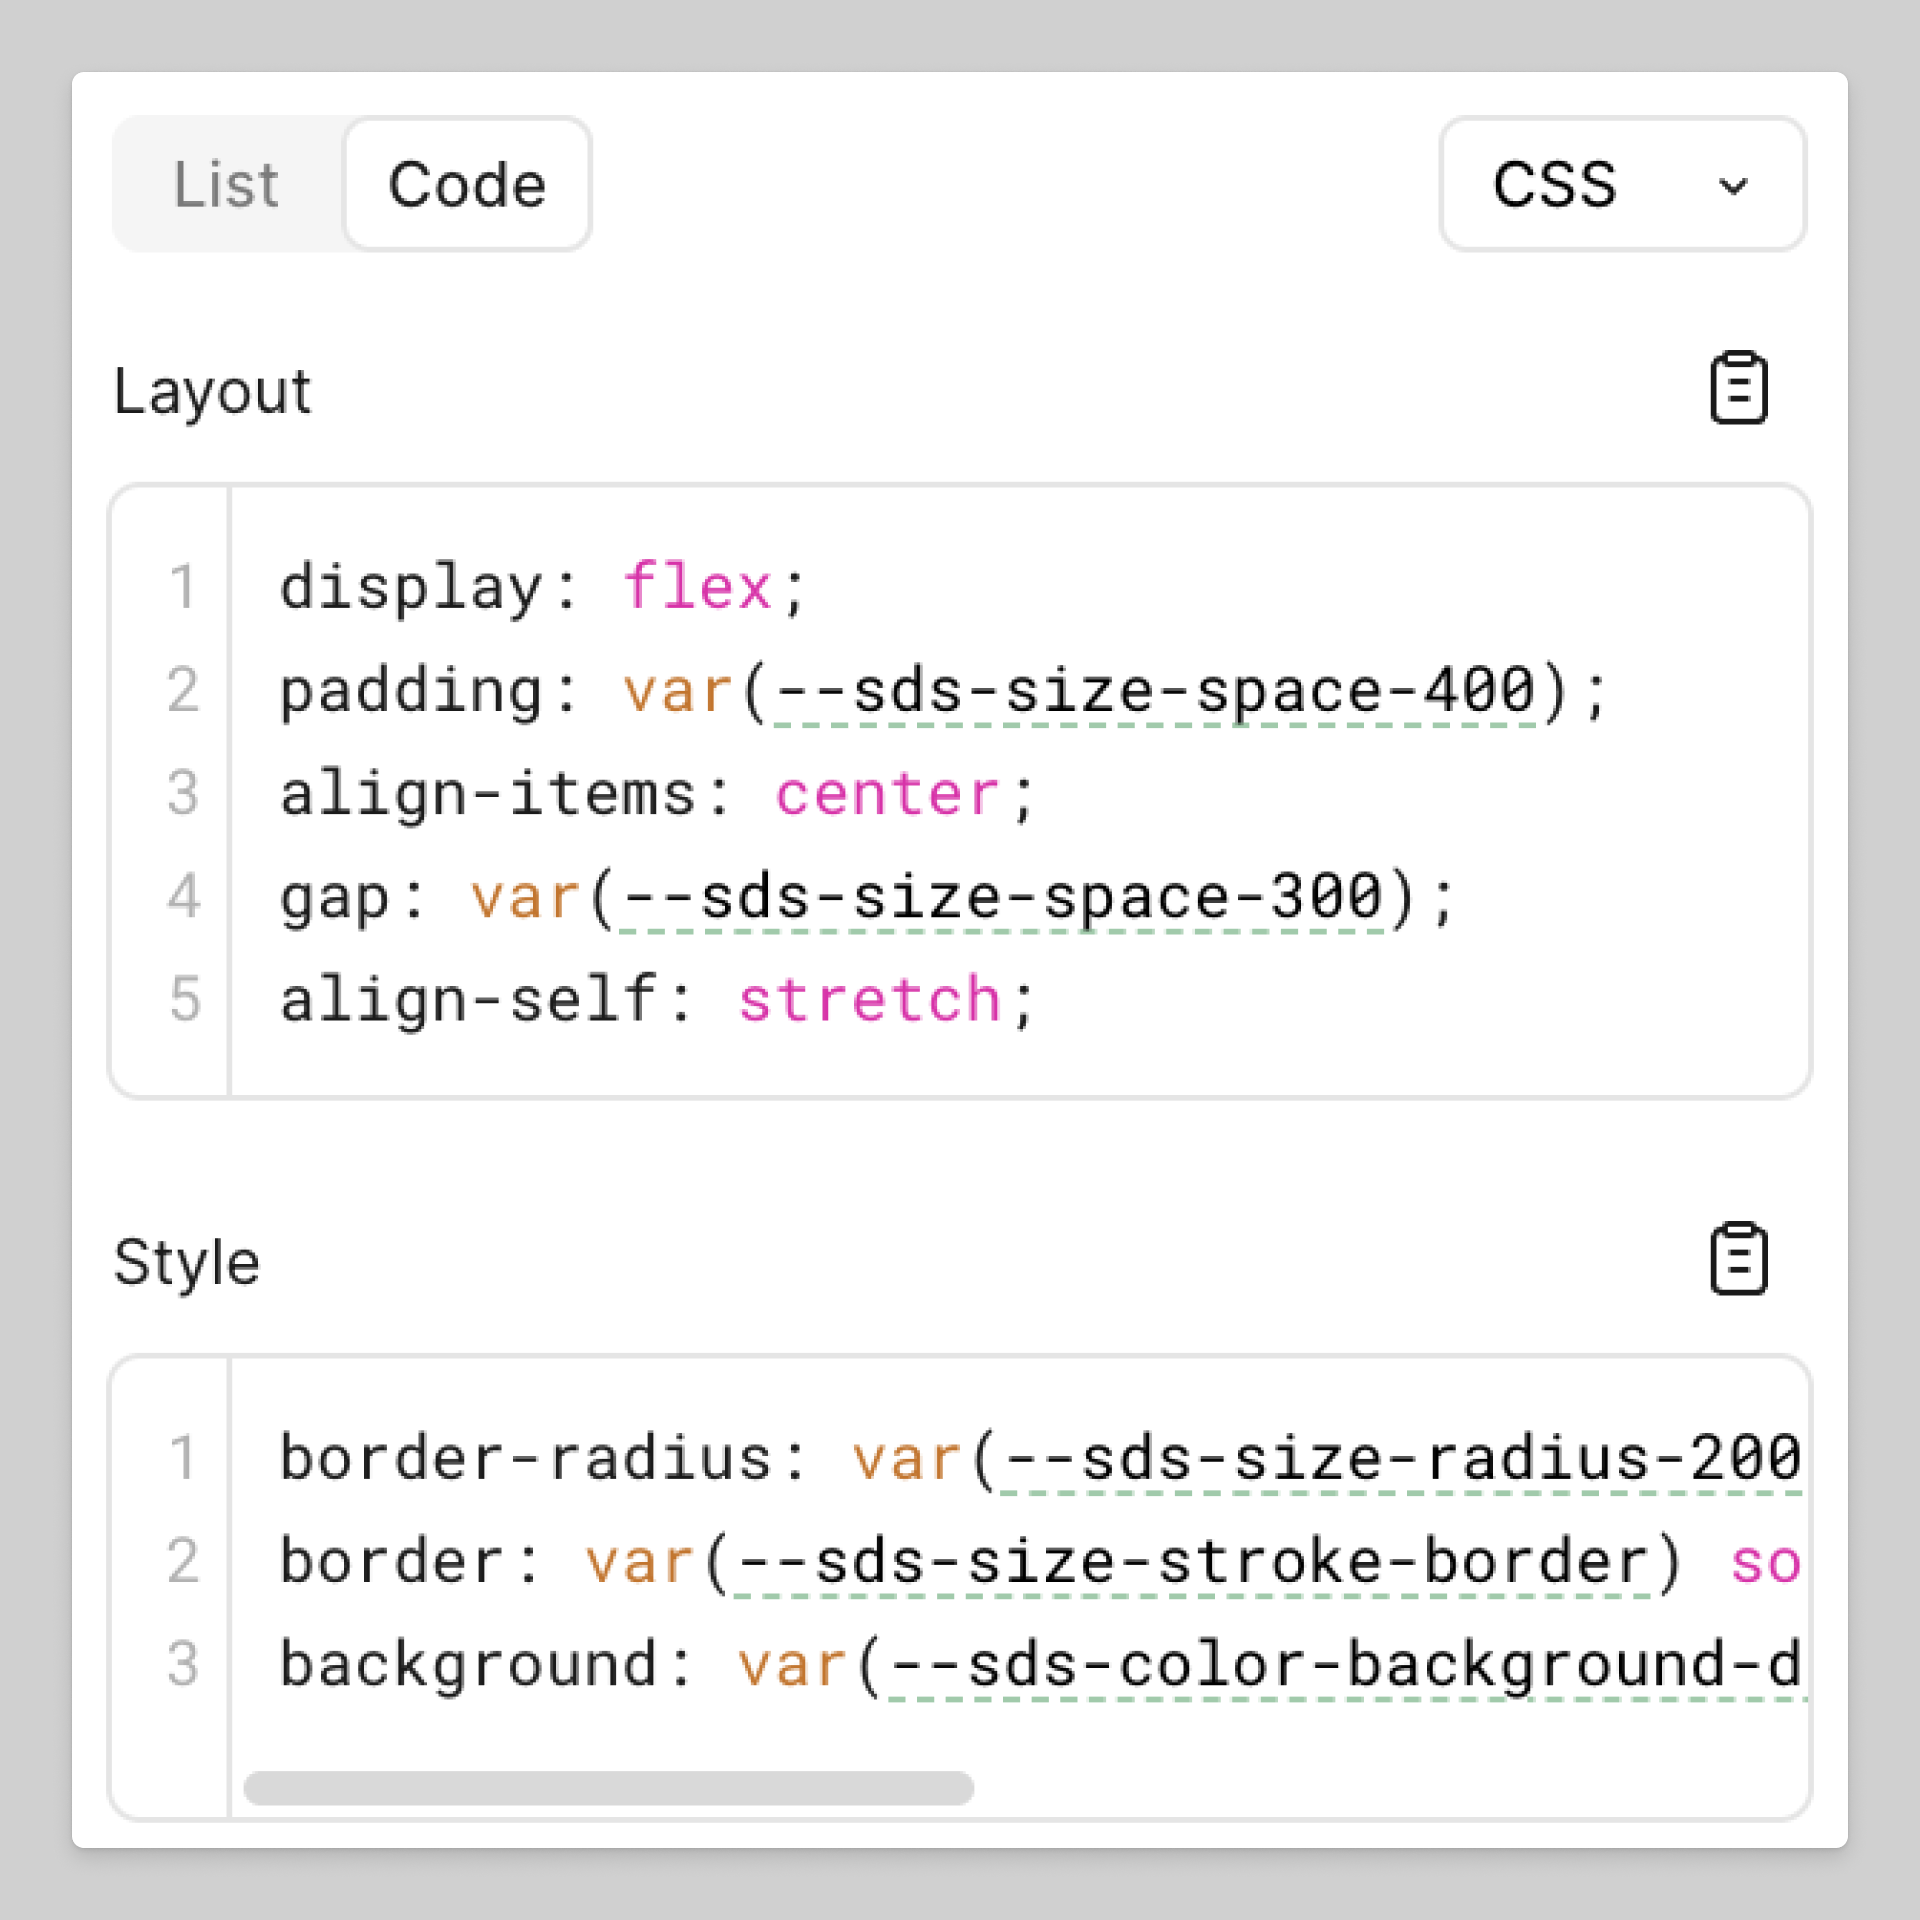Image resolution: width=1920 pixels, height=1920 pixels.
Task: Switch to the List view tab
Action: 226,185
